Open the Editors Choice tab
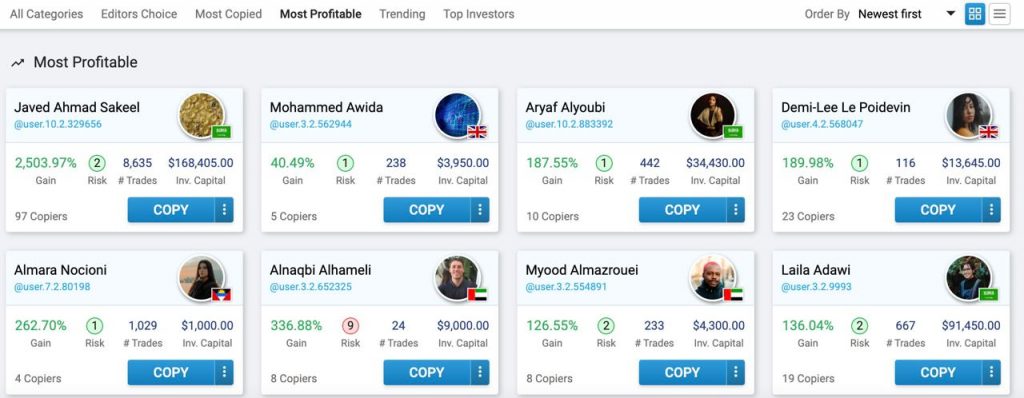Image resolution: width=1024 pixels, height=398 pixels. point(139,14)
